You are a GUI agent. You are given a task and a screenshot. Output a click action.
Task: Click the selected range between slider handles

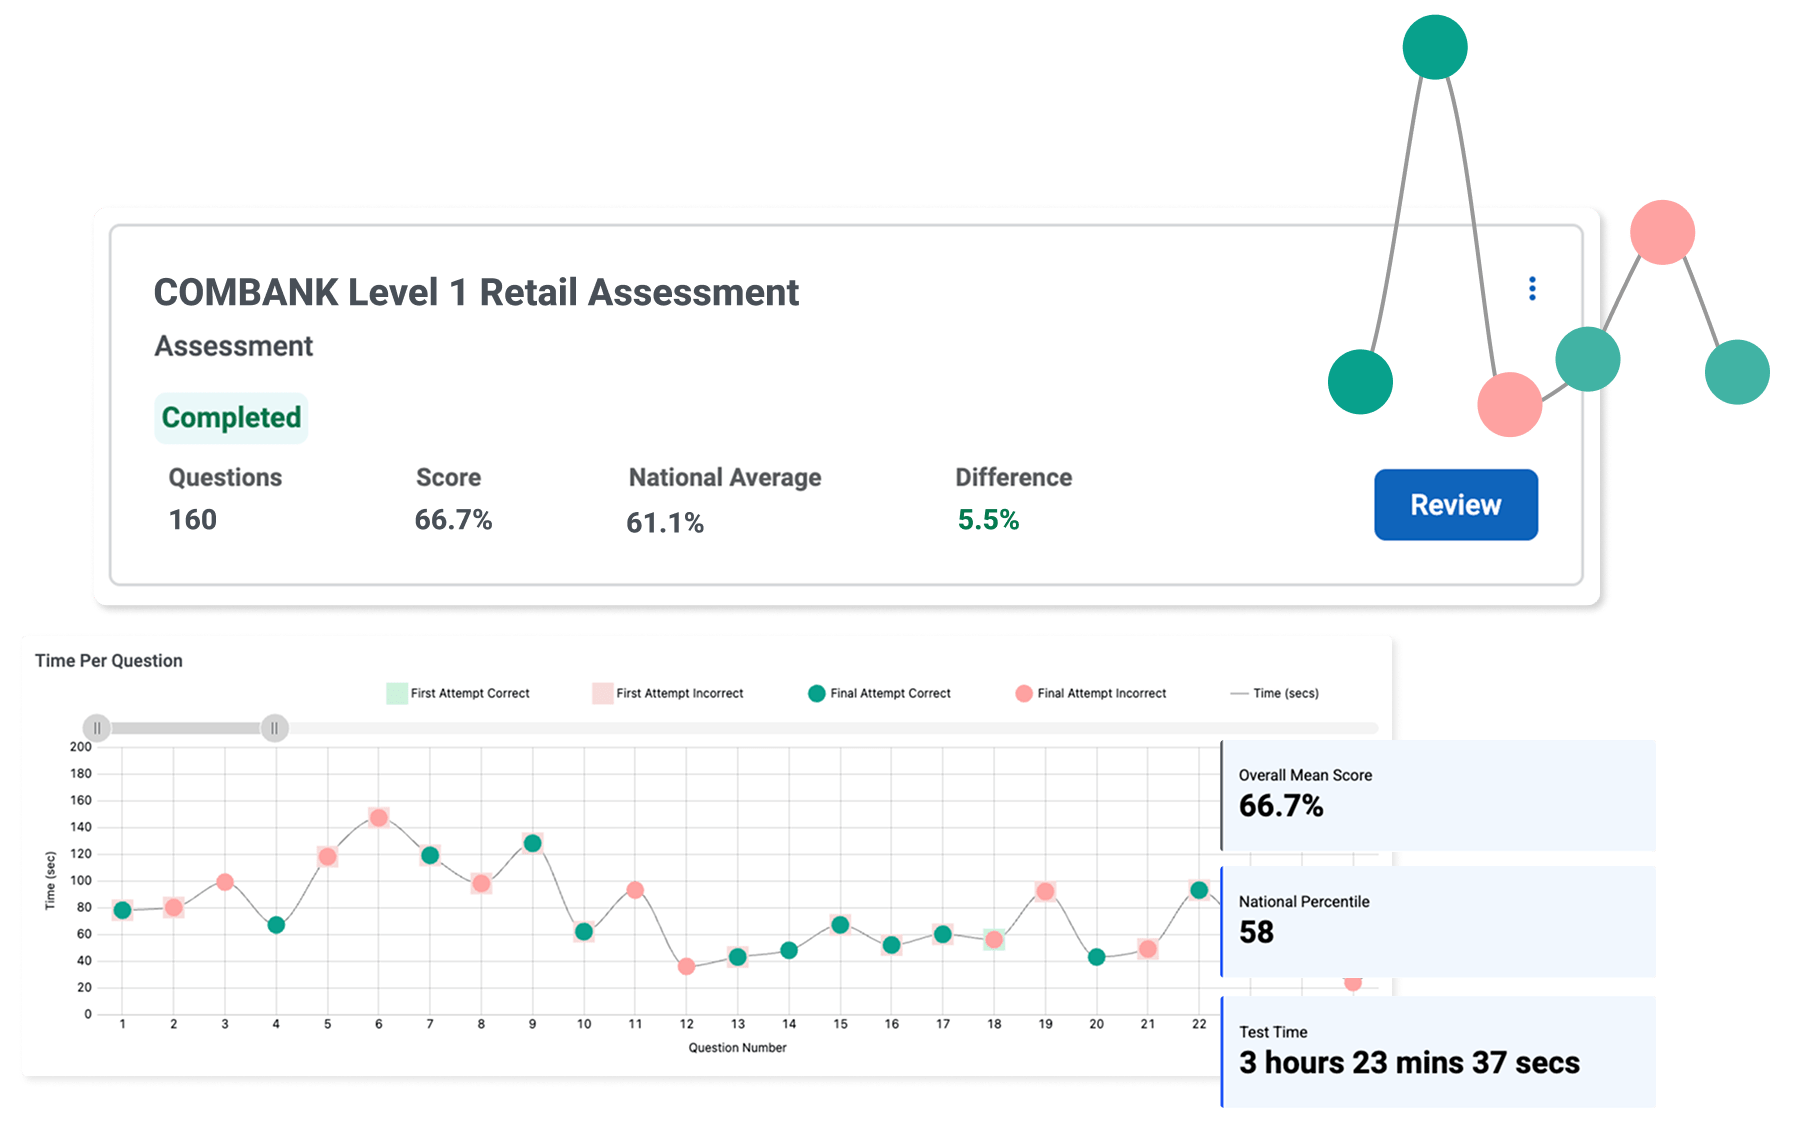pyautogui.click(x=186, y=728)
